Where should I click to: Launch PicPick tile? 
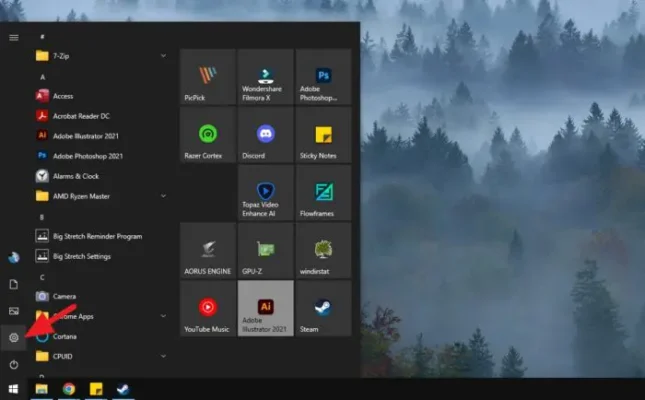tap(208, 77)
